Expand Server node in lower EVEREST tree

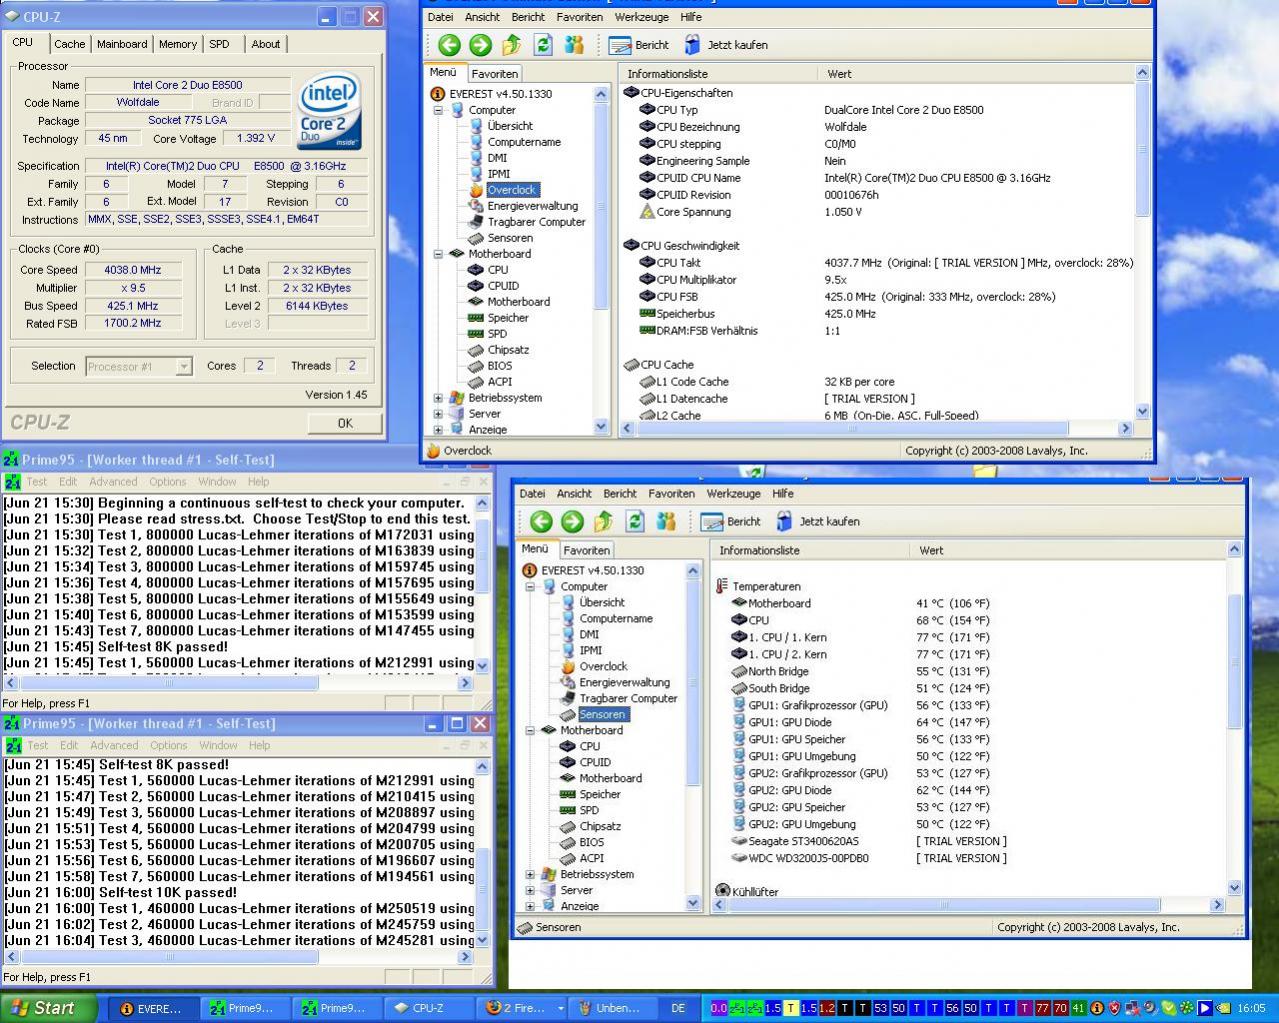click(x=530, y=890)
